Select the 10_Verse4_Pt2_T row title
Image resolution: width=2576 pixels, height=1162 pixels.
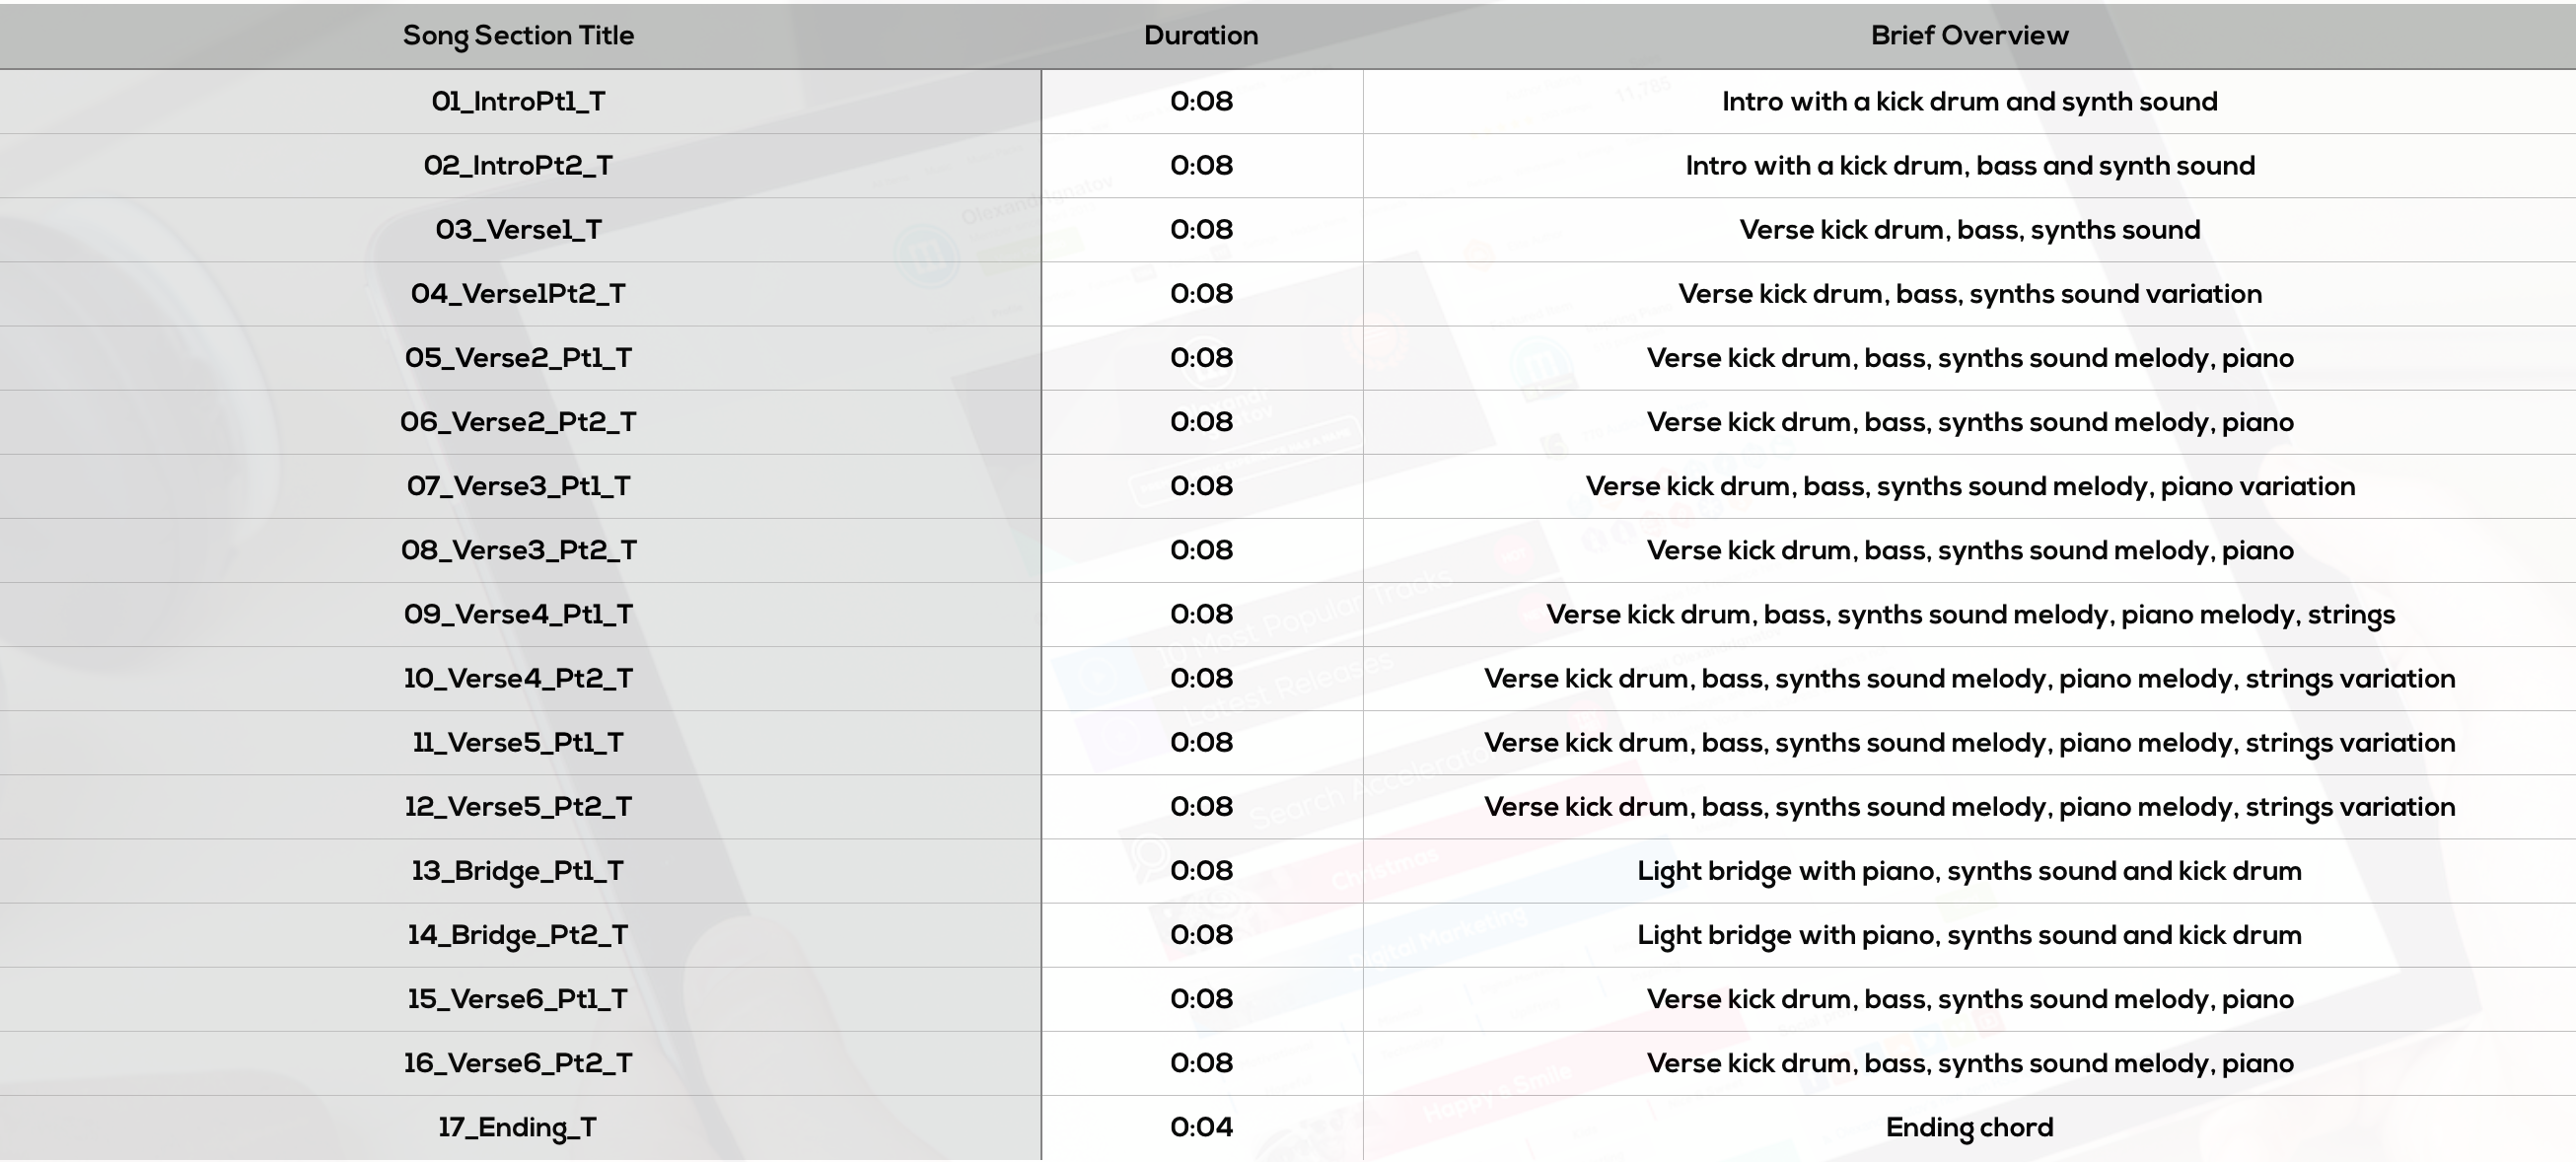(x=518, y=677)
